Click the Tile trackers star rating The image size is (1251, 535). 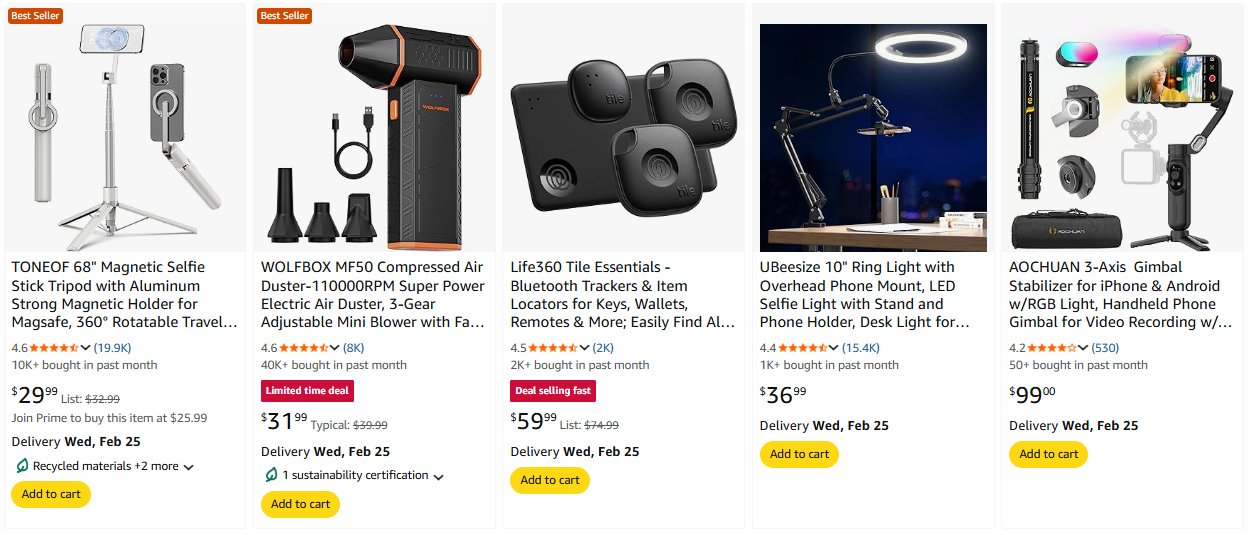click(x=553, y=348)
